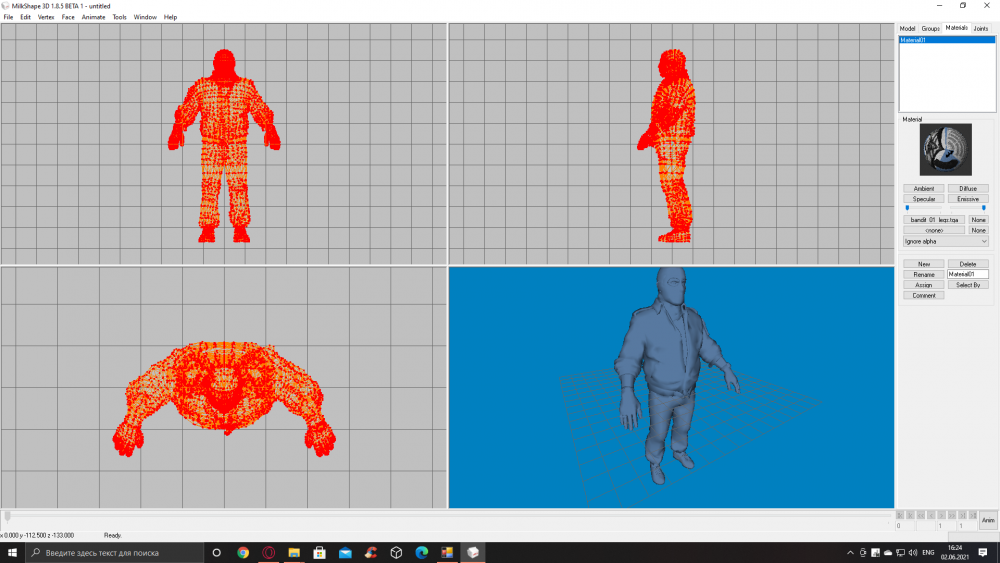The image size is (1000, 563).
Task: Click the play forward (>>) animation button
Action: pos(952,515)
